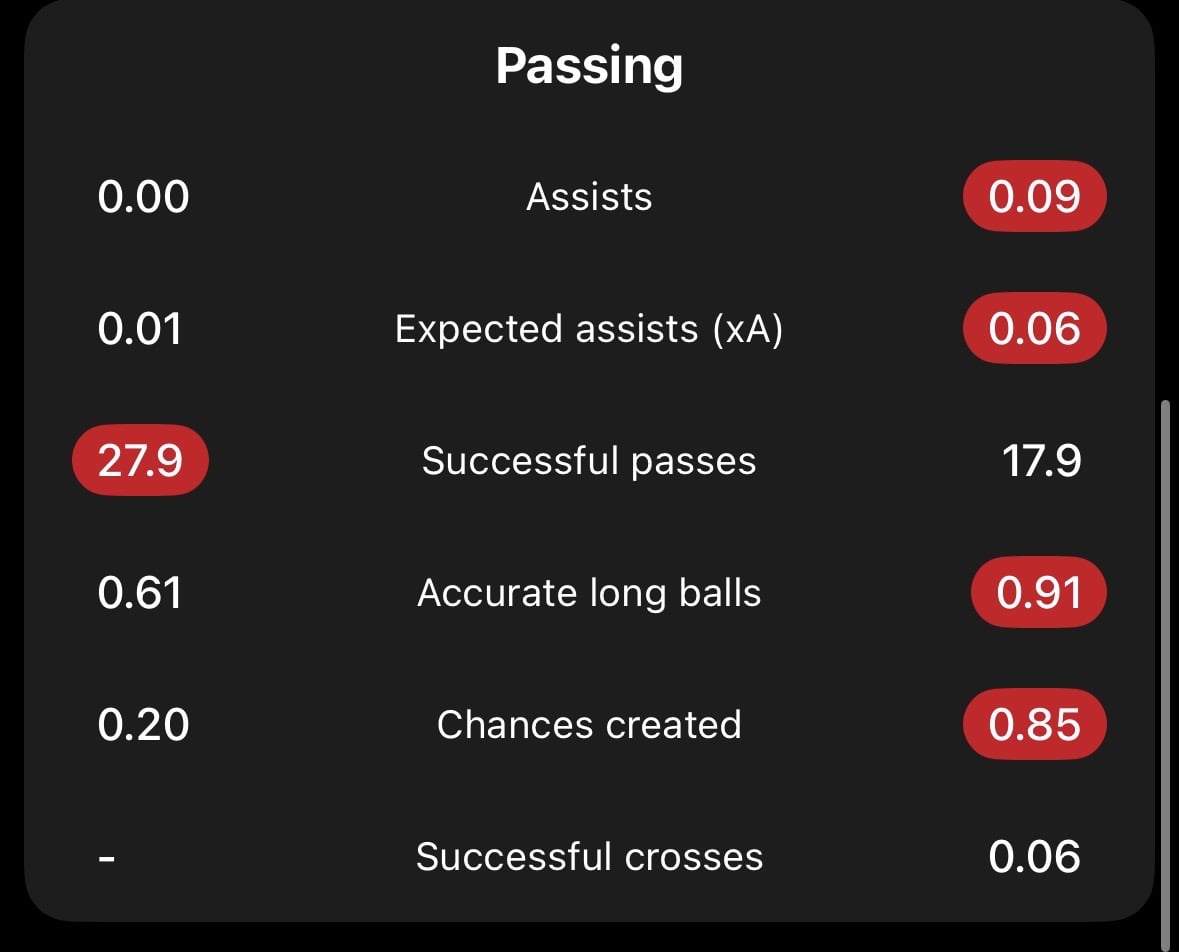This screenshot has height=952, width=1179.
Task: Tap the highlighted 27.9 passes badge
Action: tap(141, 460)
